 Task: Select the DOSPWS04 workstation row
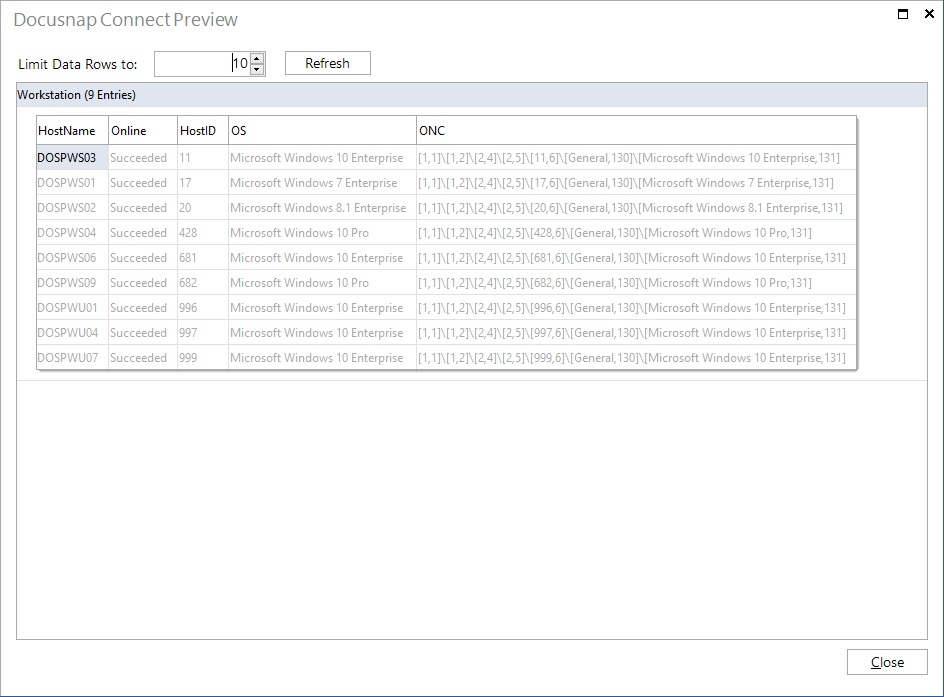click(70, 232)
